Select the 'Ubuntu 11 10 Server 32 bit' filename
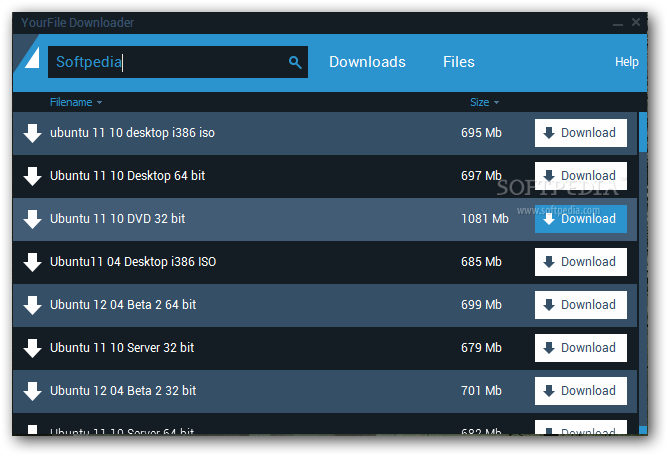Viewport: 668px width, 456px height. [122, 348]
